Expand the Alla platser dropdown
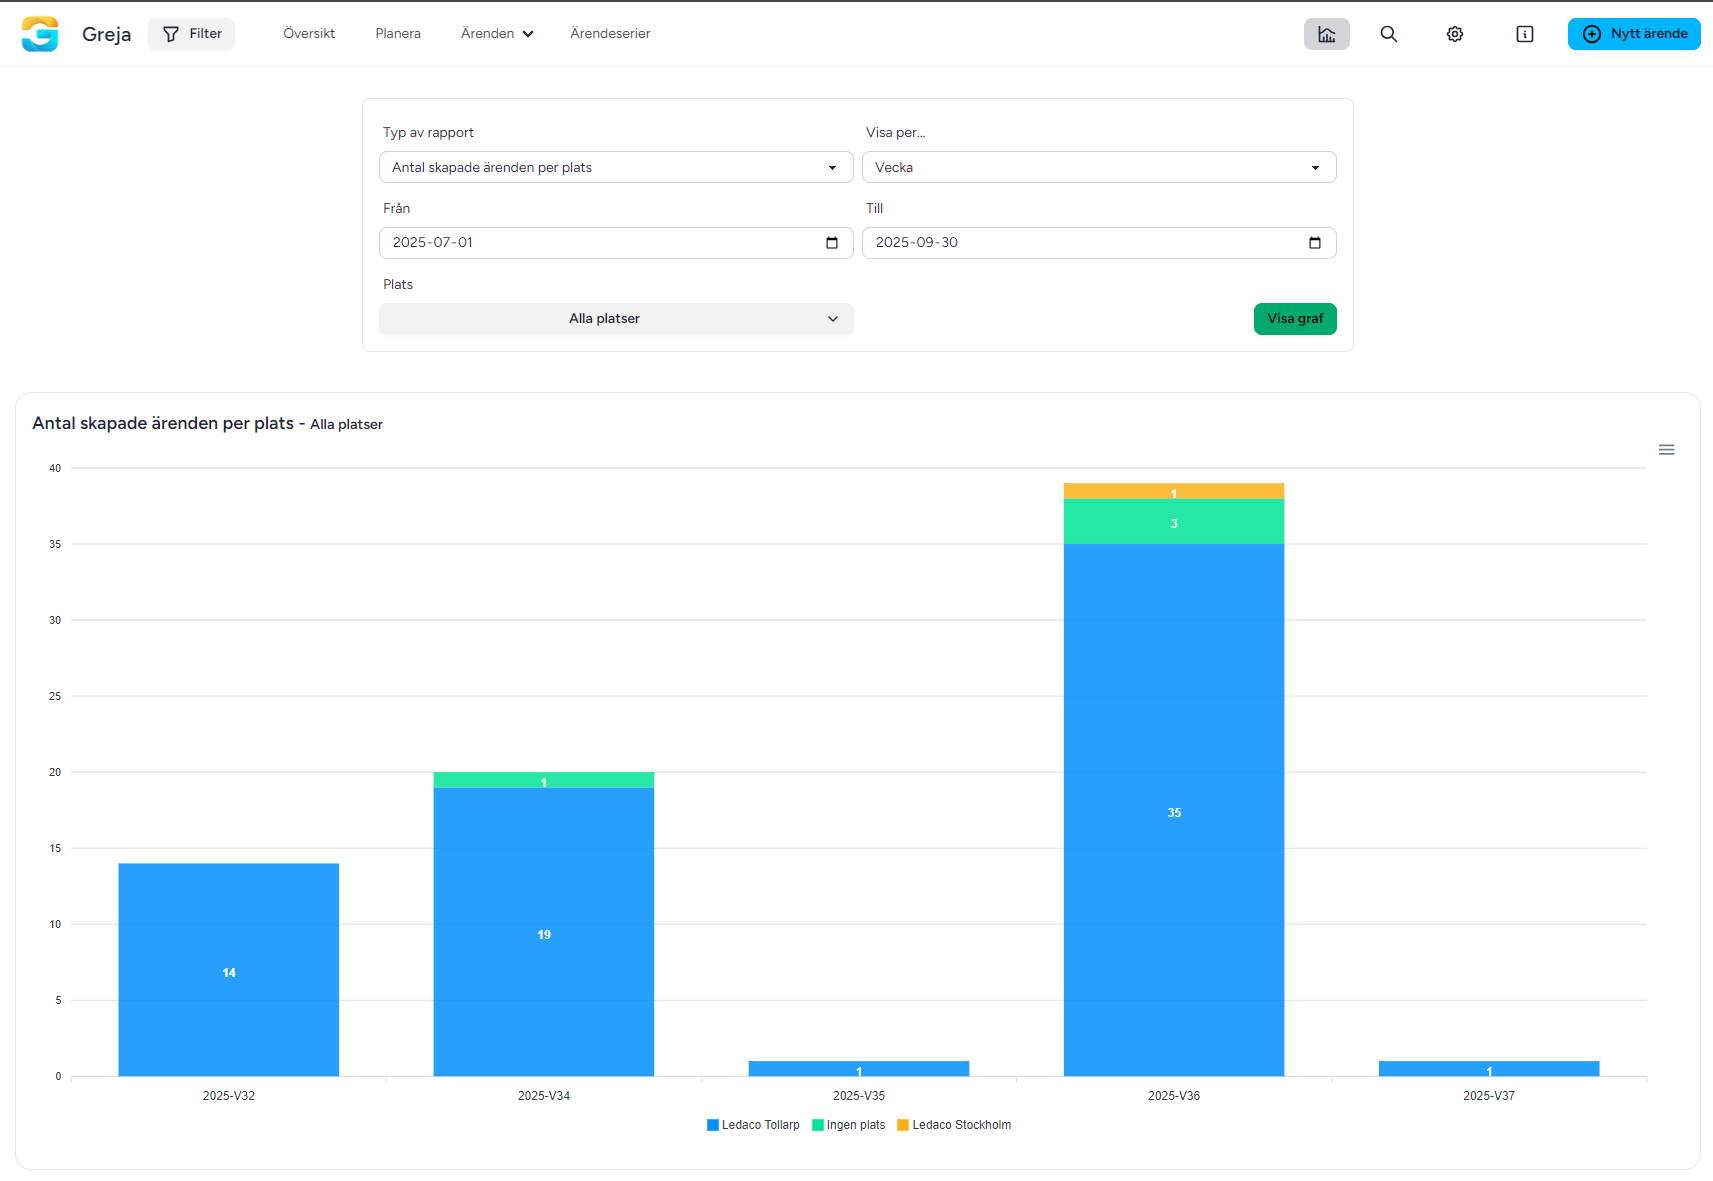Screen dimensions: 1713x1181 [615, 319]
